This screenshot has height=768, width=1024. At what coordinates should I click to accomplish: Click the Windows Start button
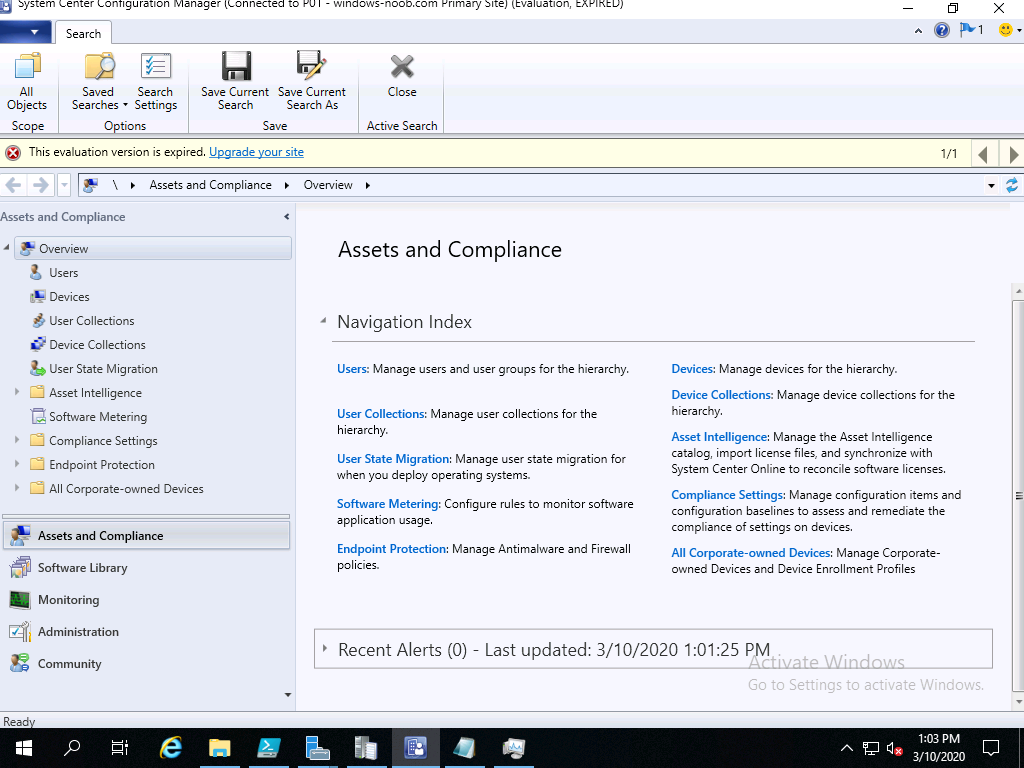pos(24,748)
